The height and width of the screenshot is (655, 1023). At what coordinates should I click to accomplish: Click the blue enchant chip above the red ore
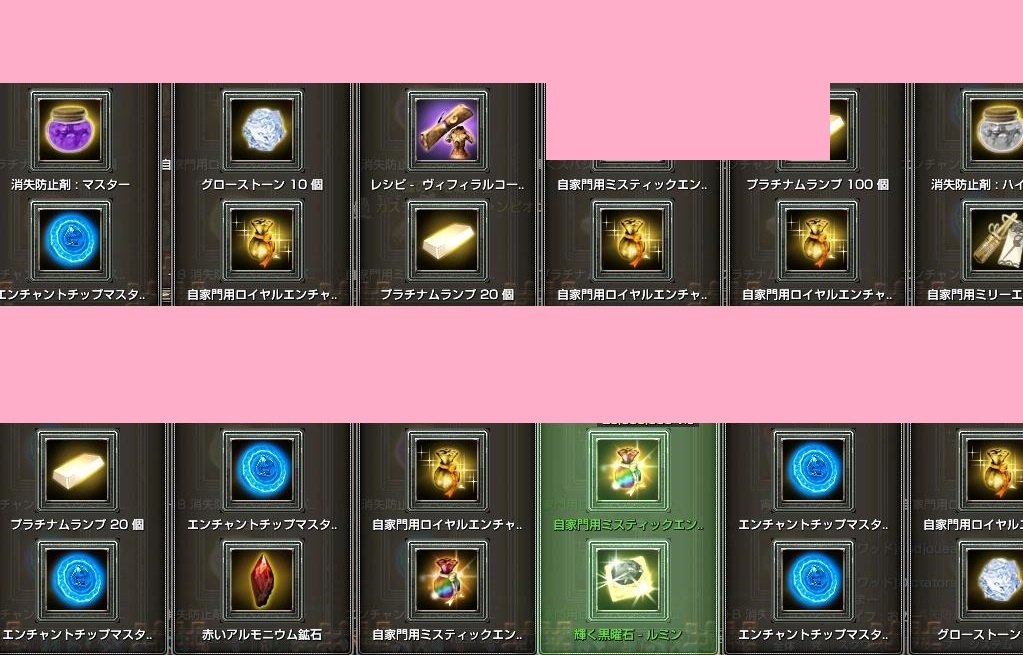262,470
